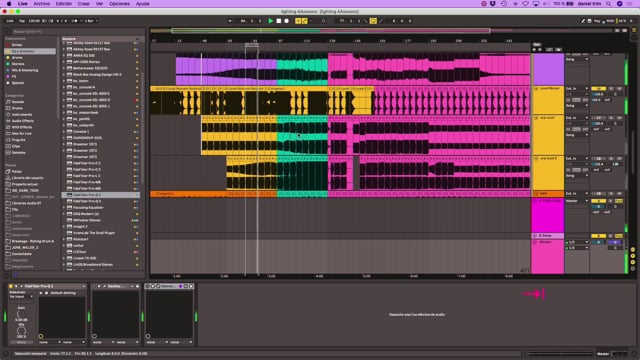This screenshot has width=640, height=360.
Task: Open Master output dropdown on return A
Action: tap(577, 201)
